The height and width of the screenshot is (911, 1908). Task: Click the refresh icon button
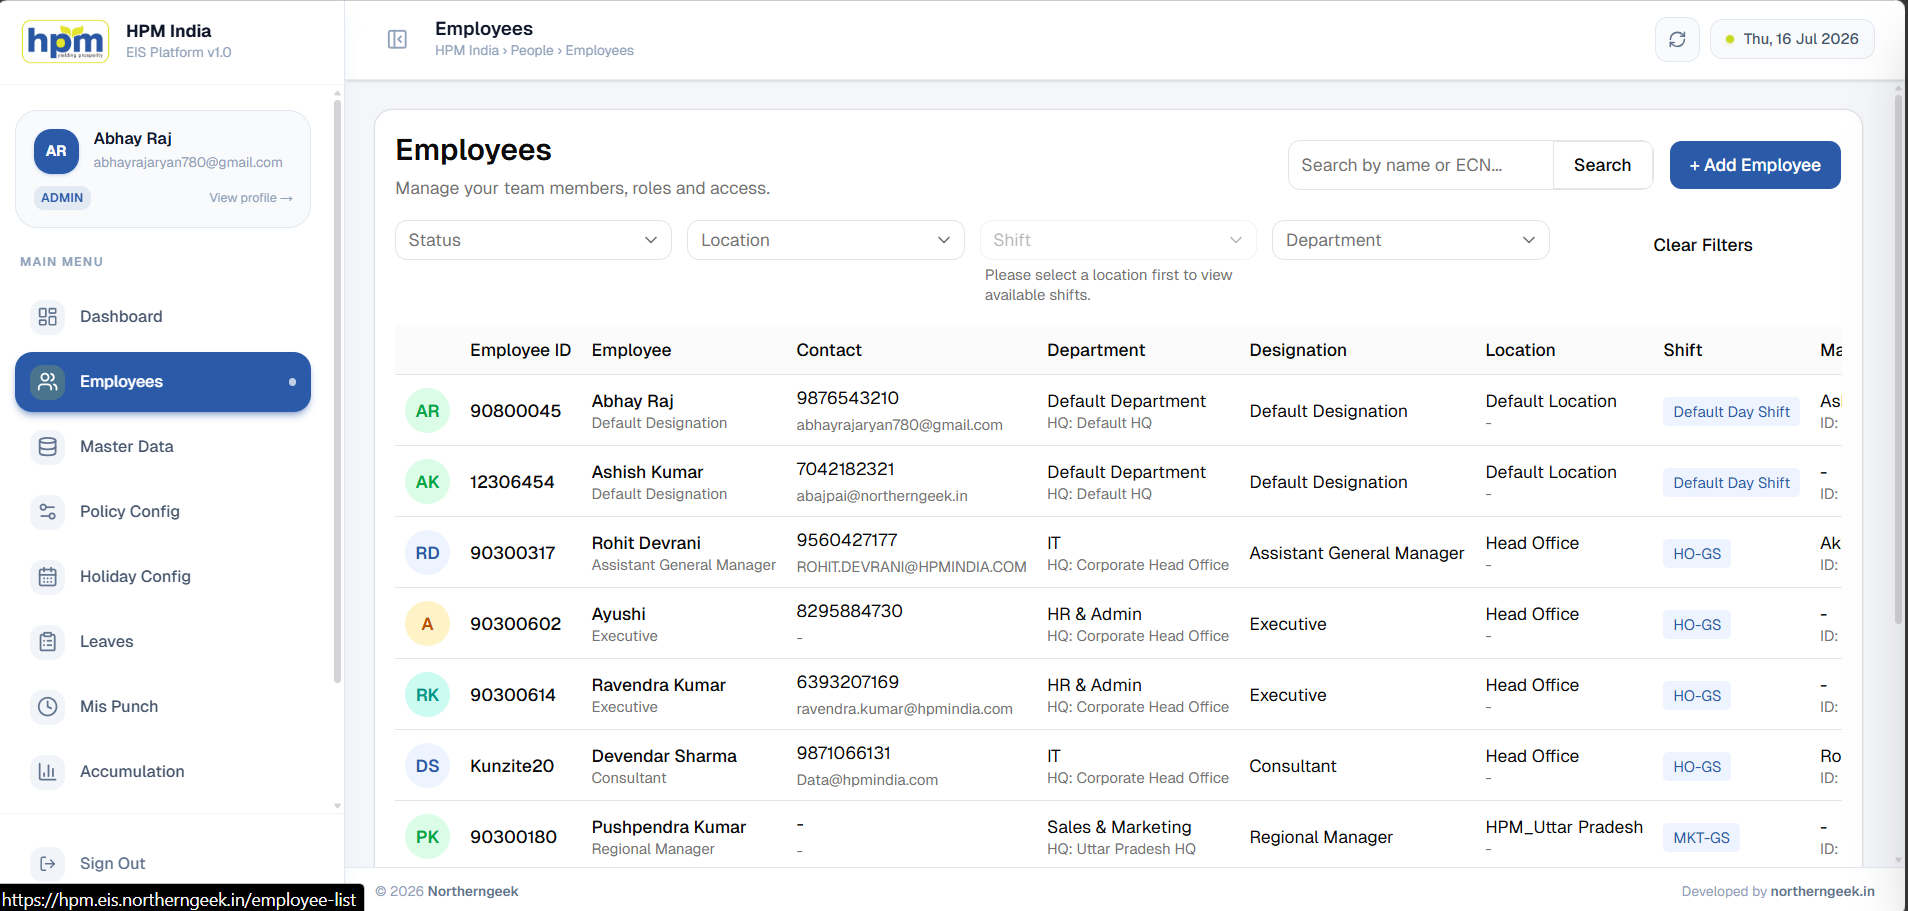(x=1677, y=39)
